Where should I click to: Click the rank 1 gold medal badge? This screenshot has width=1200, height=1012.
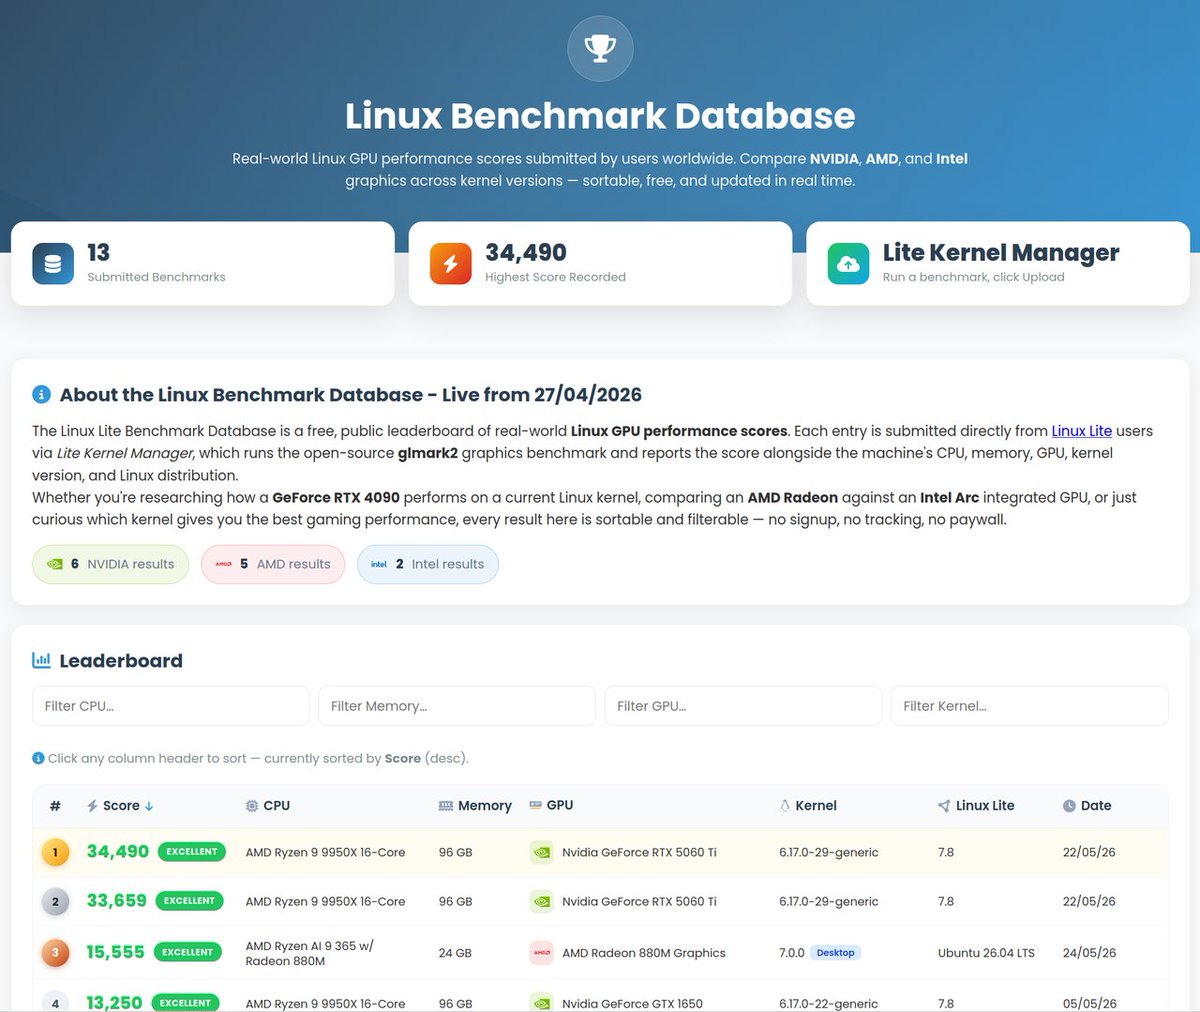point(55,853)
